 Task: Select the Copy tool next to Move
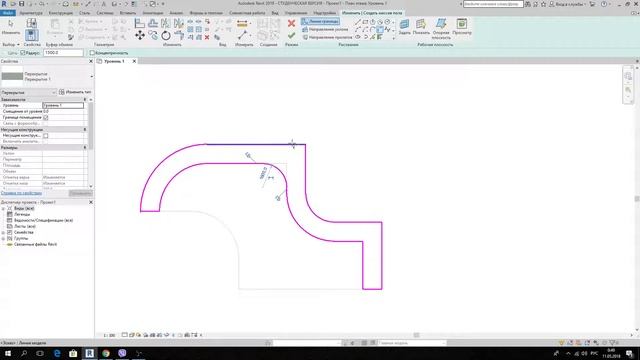153,36
